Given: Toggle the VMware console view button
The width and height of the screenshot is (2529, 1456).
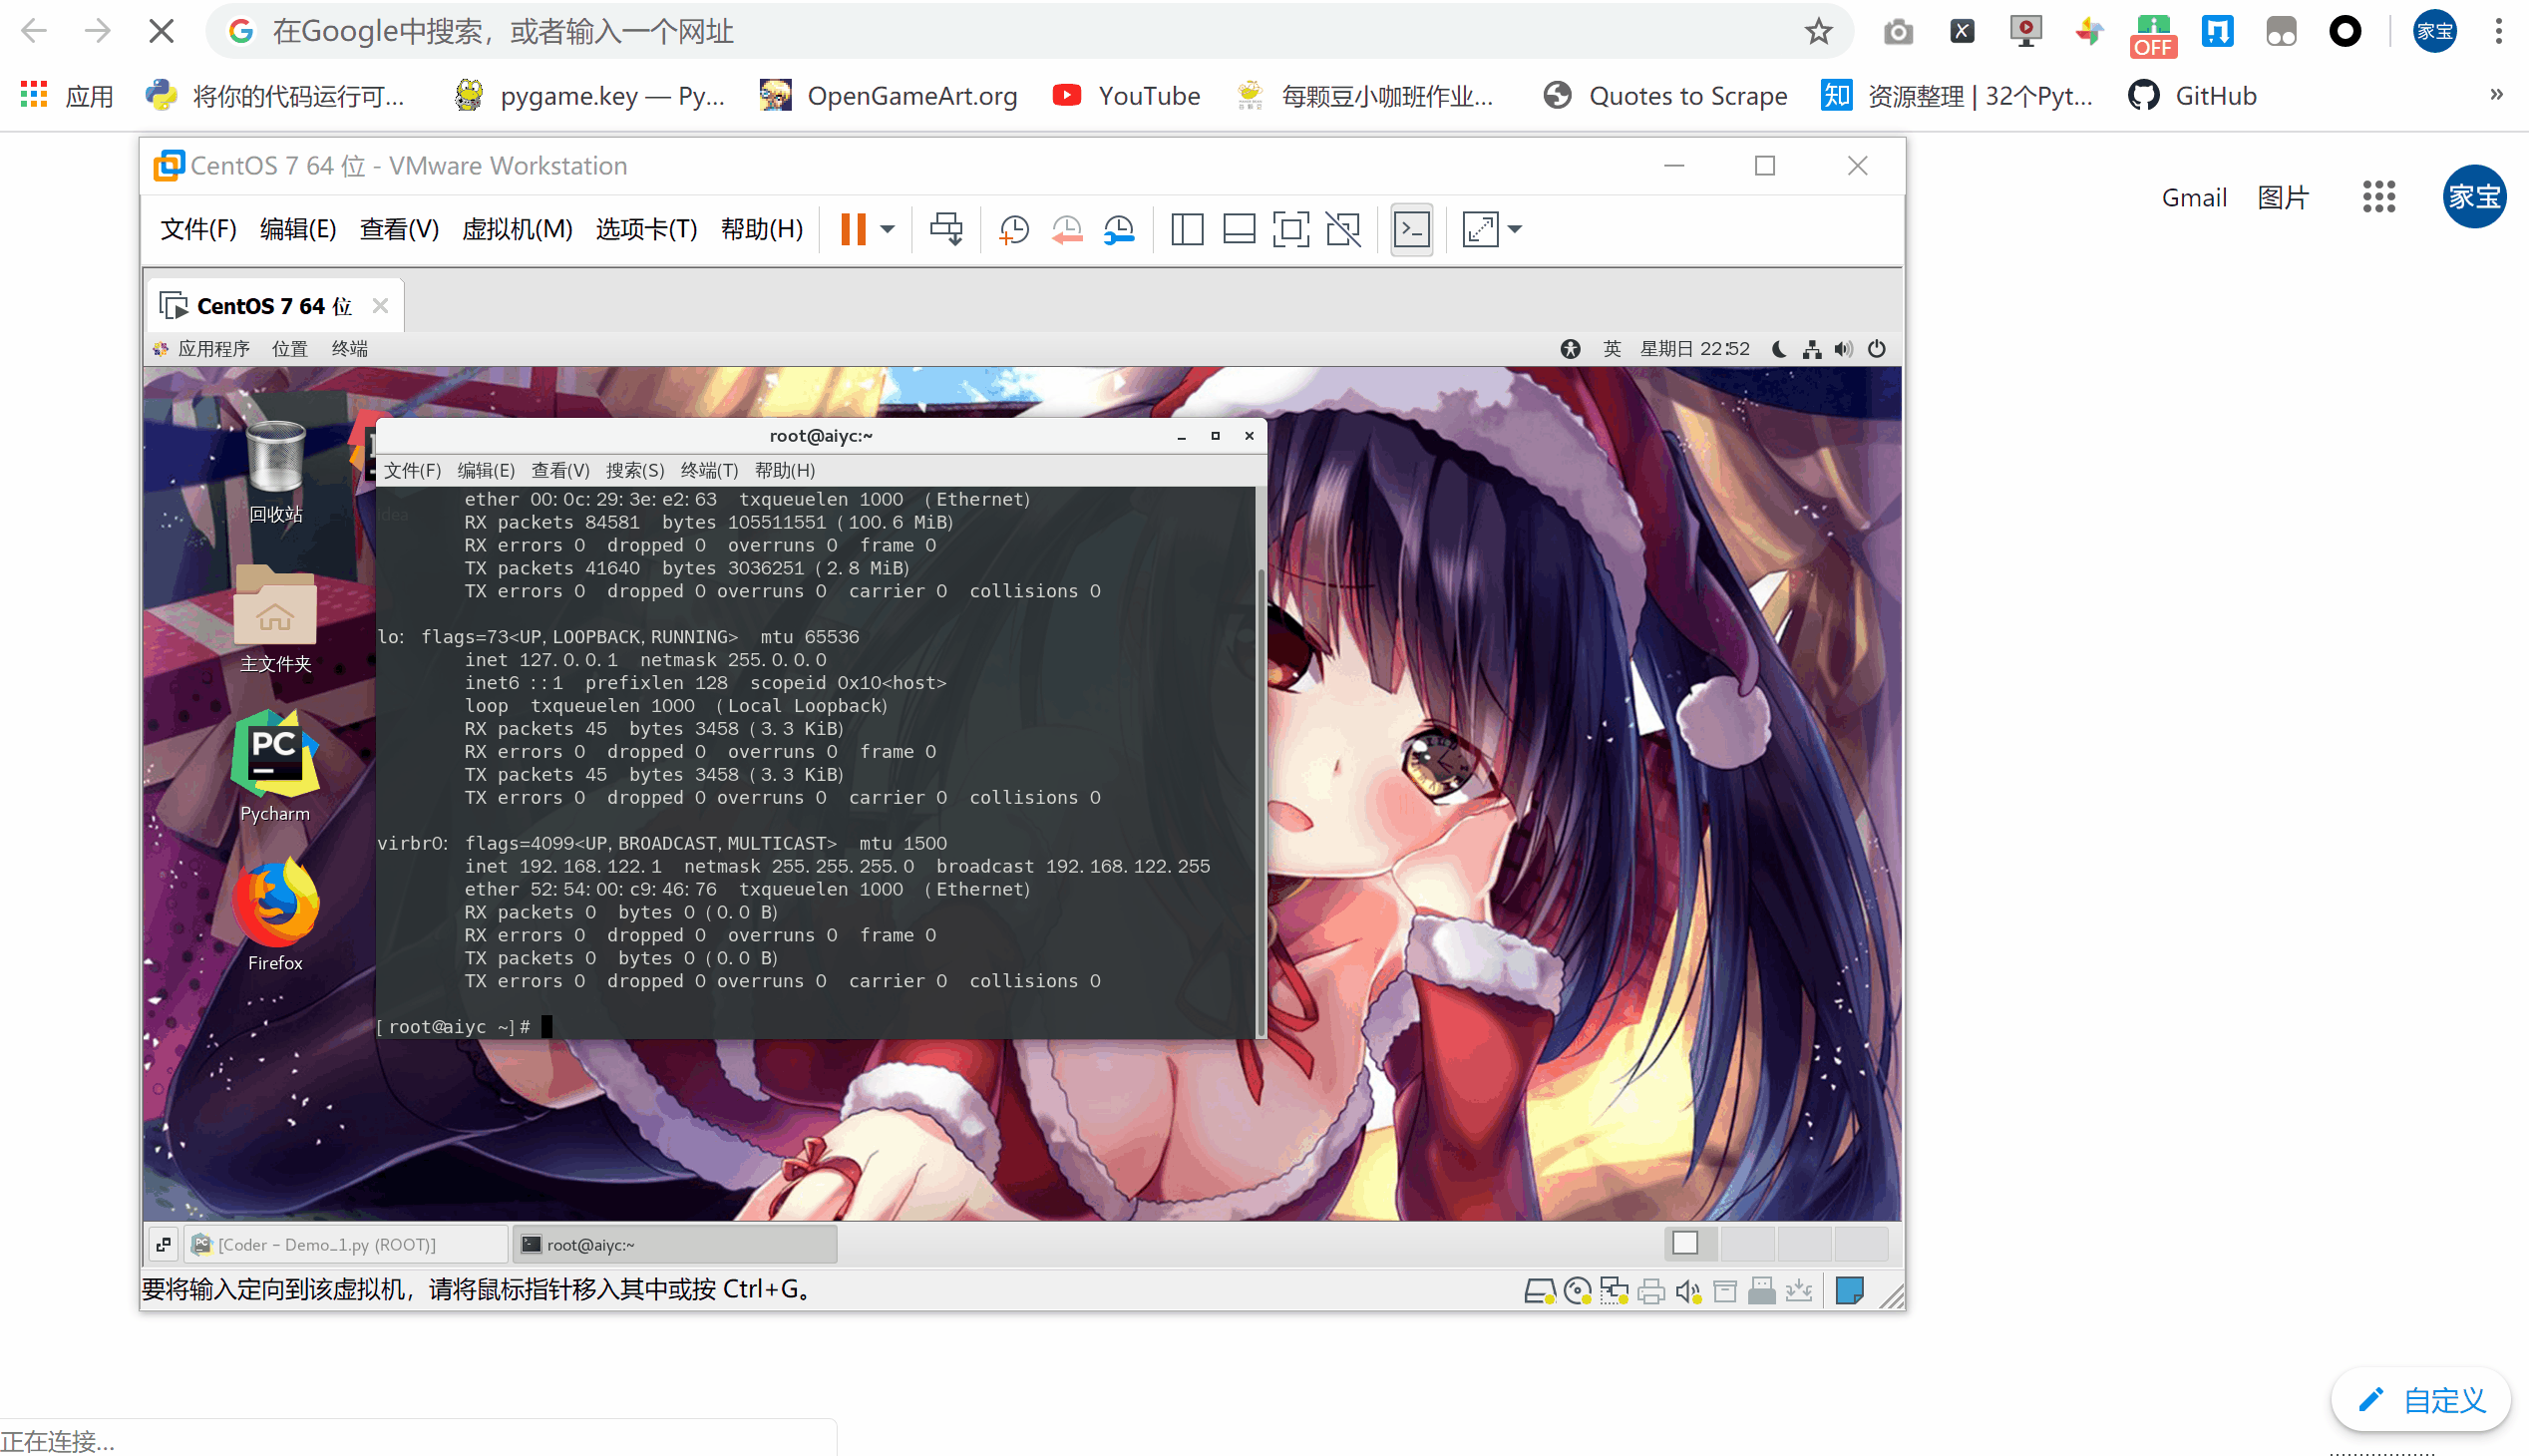Looking at the screenshot, I should tap(1411, 229).
